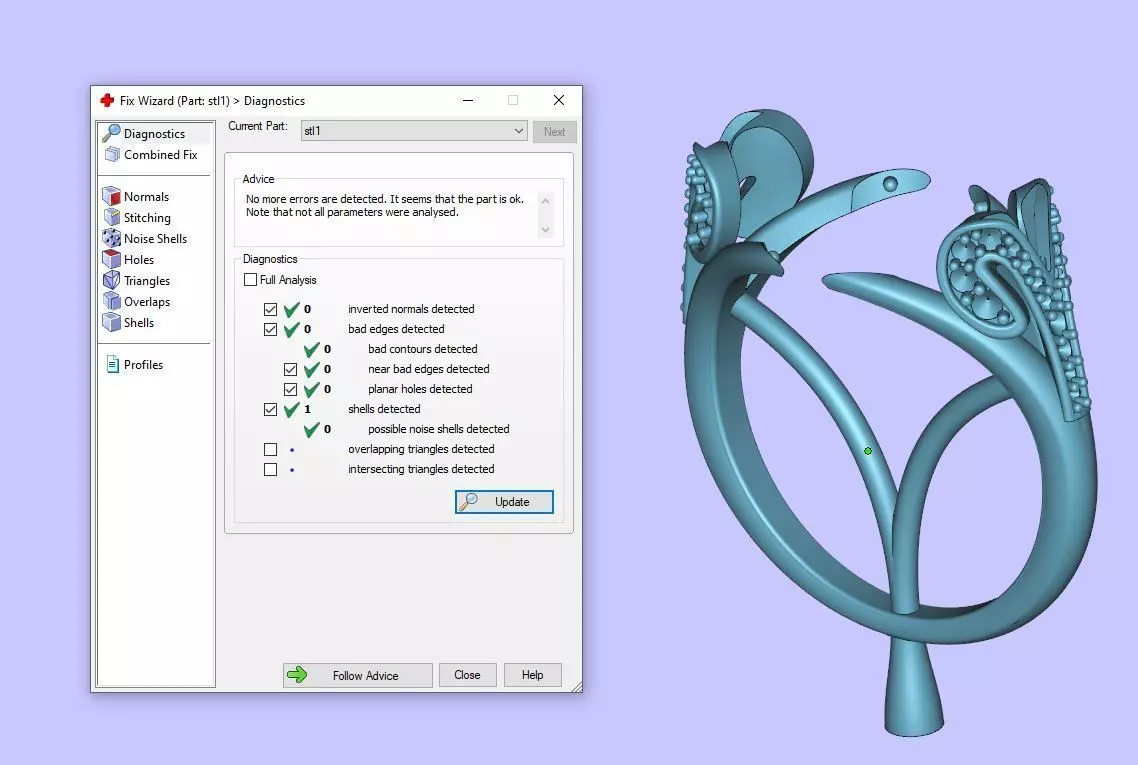Viewport: 1138px width, 765px height.
Task: Minimize the Fix Wizard dialog
Action: (x=468, y=100)
